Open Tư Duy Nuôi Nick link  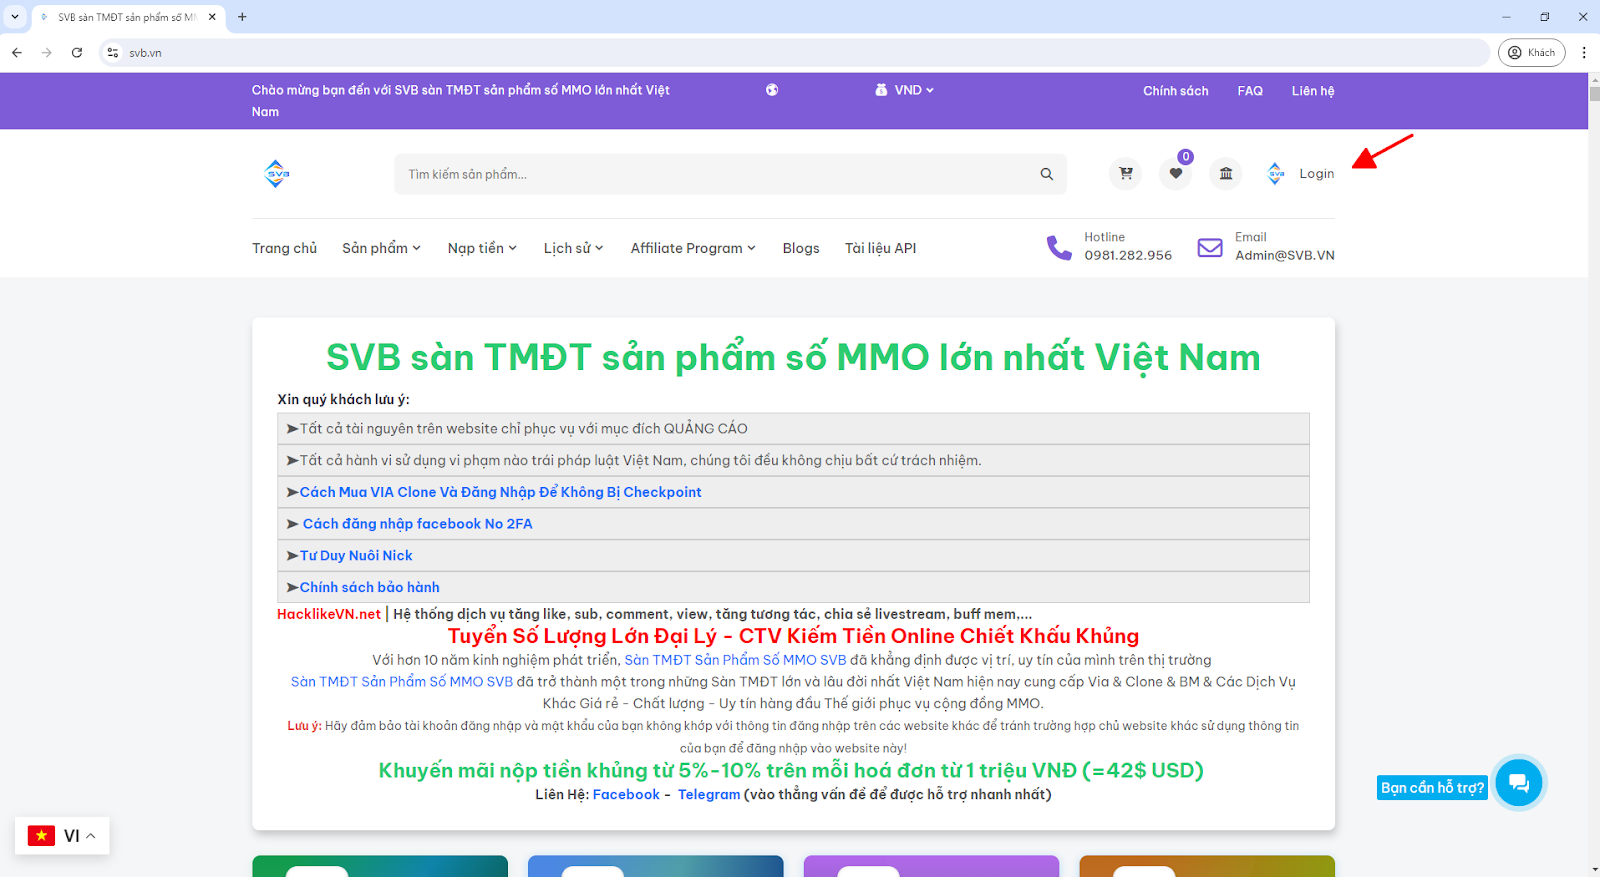(x=356, y=556)
